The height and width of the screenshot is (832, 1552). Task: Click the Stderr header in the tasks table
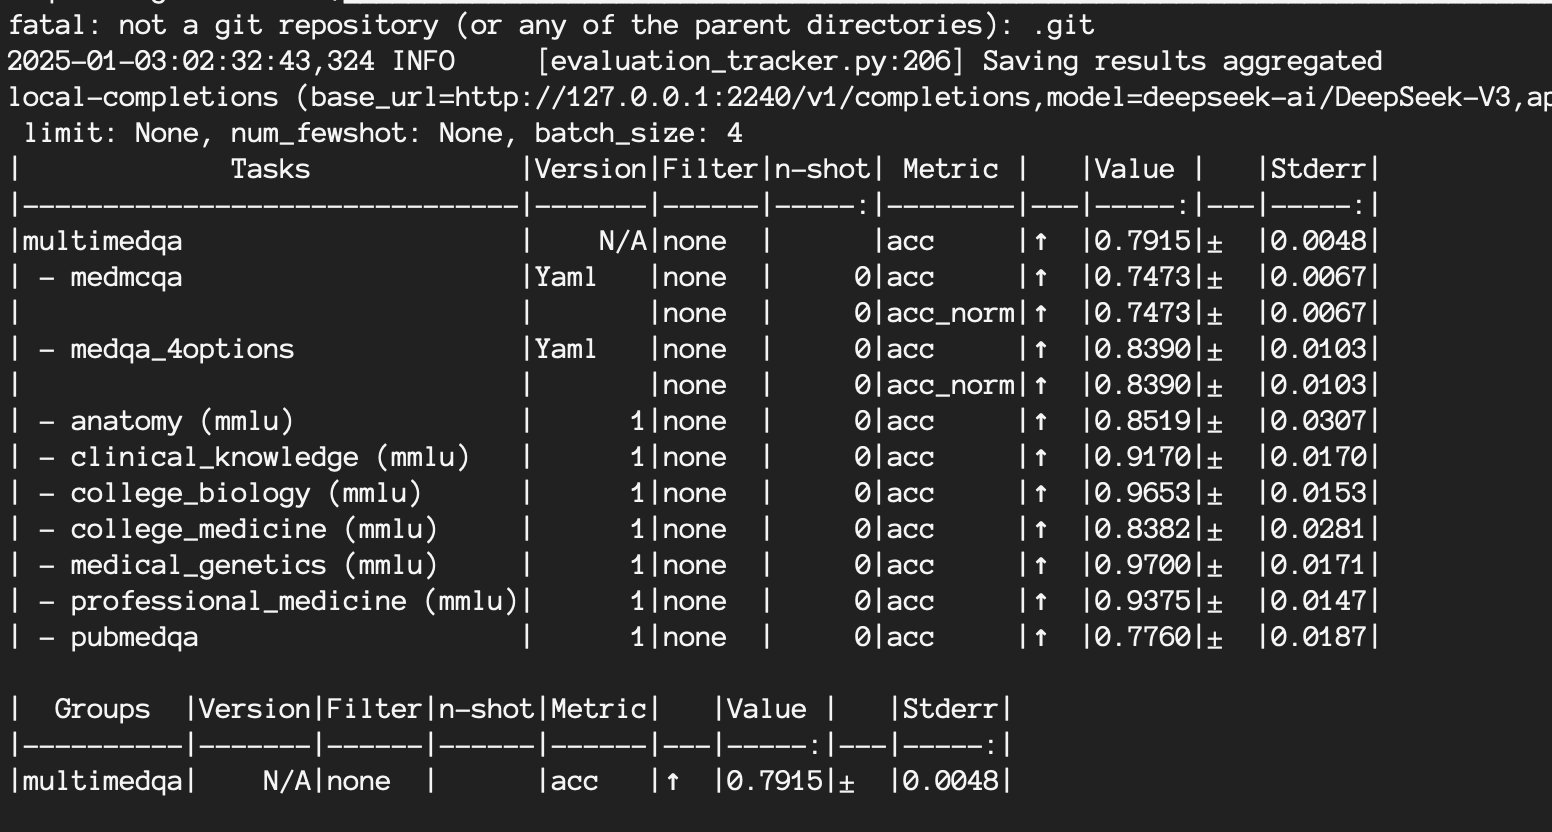point(1318,169)
